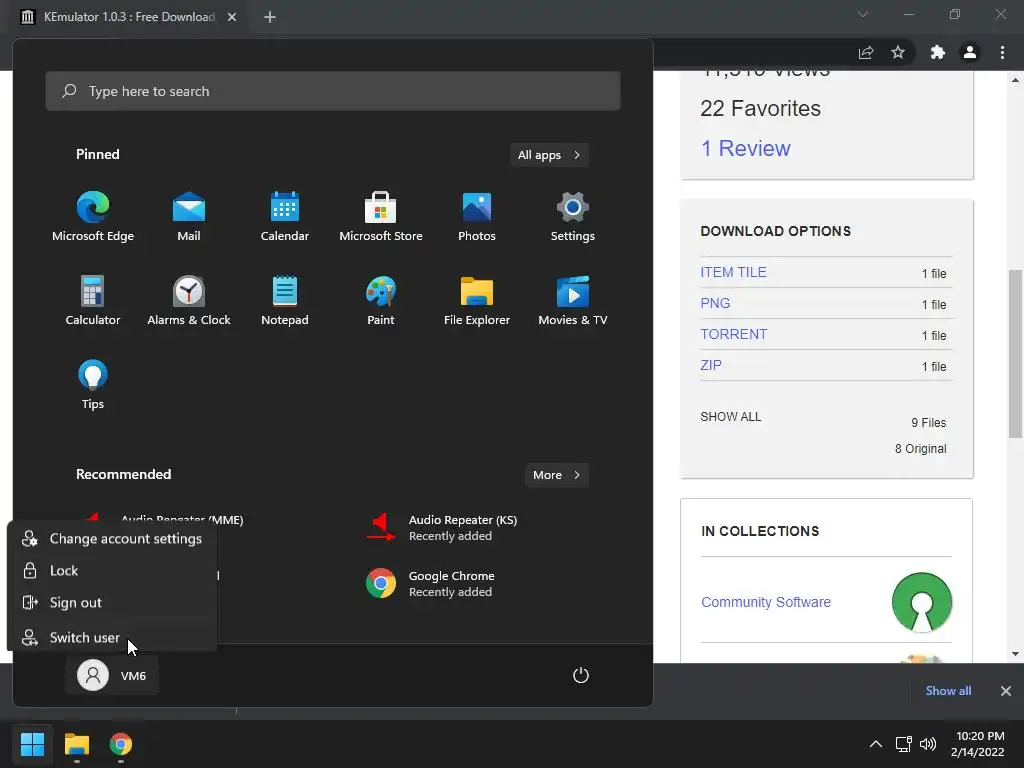Select Change account settings
Screen dimensions: 1024x768
pyautogui.click(x=112, y=539)
